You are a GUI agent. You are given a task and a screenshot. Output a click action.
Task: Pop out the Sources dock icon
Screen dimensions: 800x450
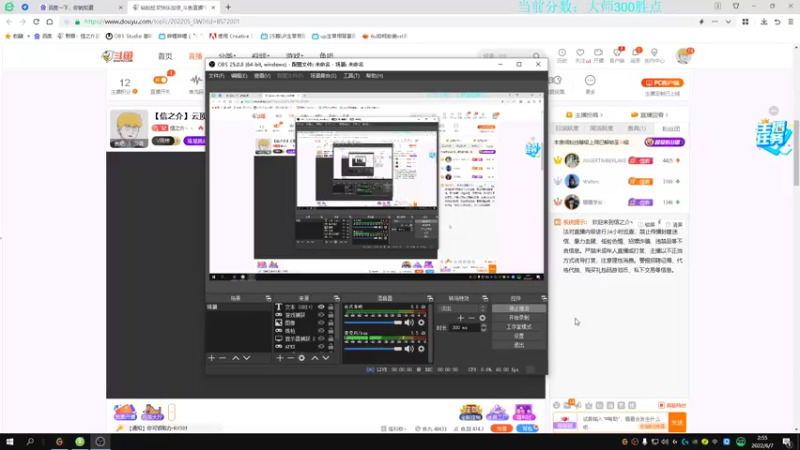point(337,298)
